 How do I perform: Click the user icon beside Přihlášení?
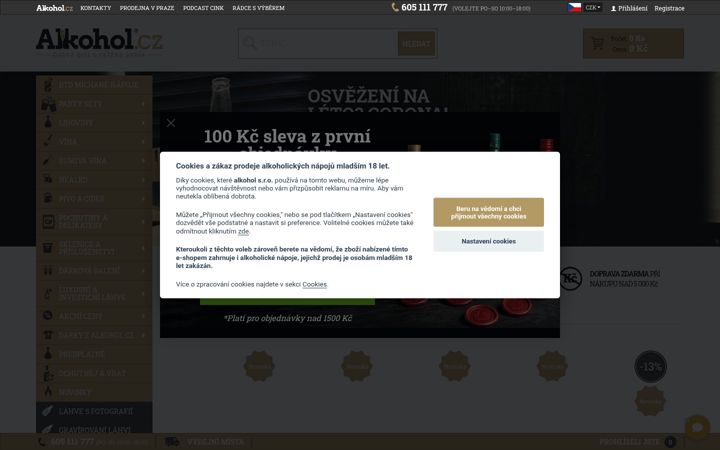tap(613, 8)
